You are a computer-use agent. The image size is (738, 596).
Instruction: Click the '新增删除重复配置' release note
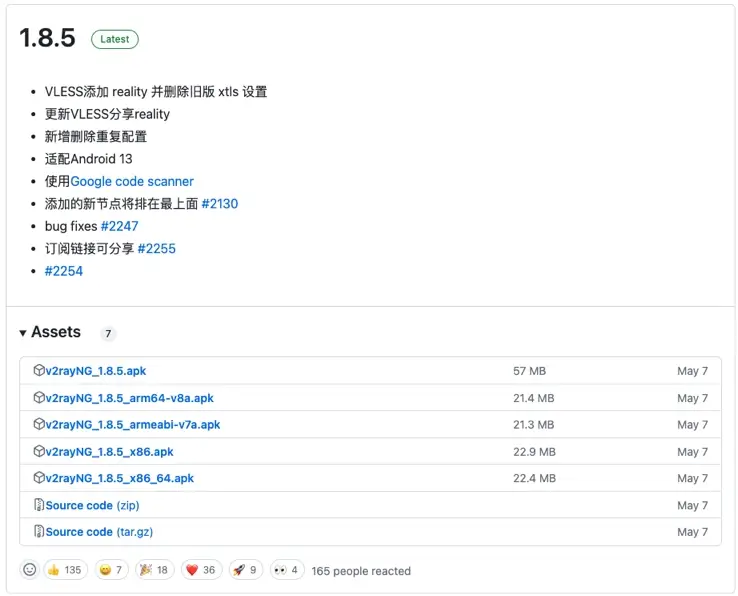(x=96, y=137)
